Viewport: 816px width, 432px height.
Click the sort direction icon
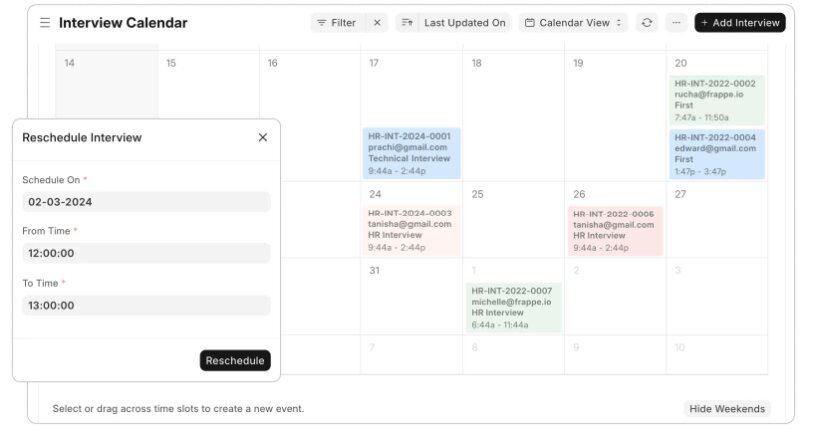click(x=406, y=23)
